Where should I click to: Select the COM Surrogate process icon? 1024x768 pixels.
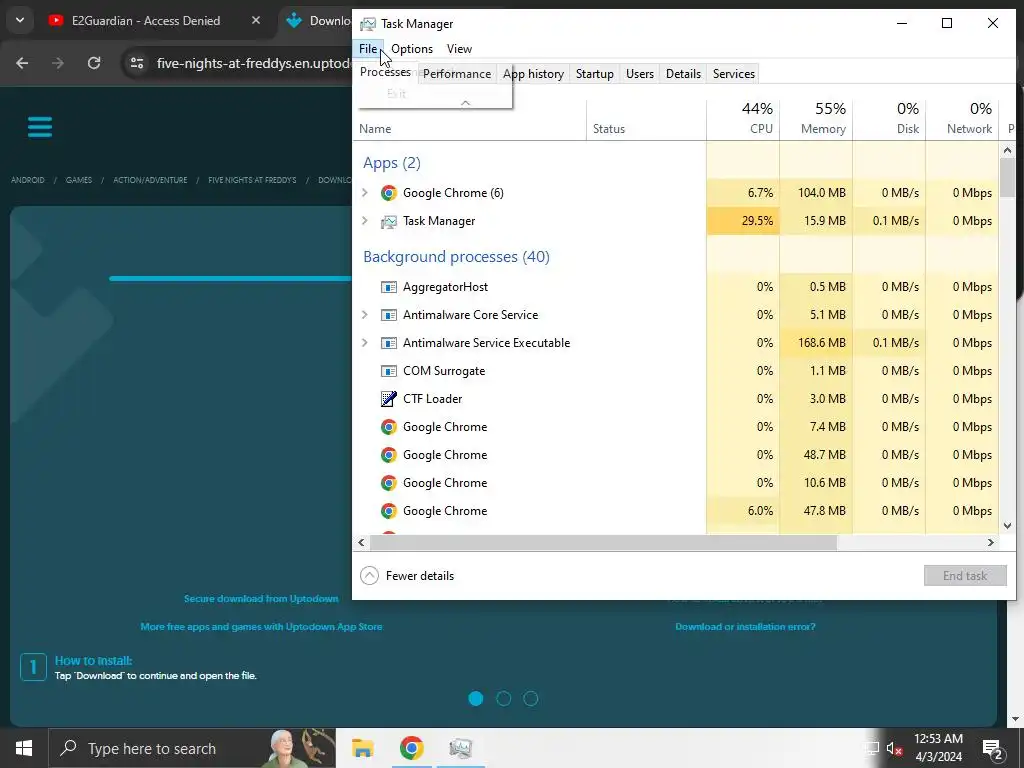(389, 372)
